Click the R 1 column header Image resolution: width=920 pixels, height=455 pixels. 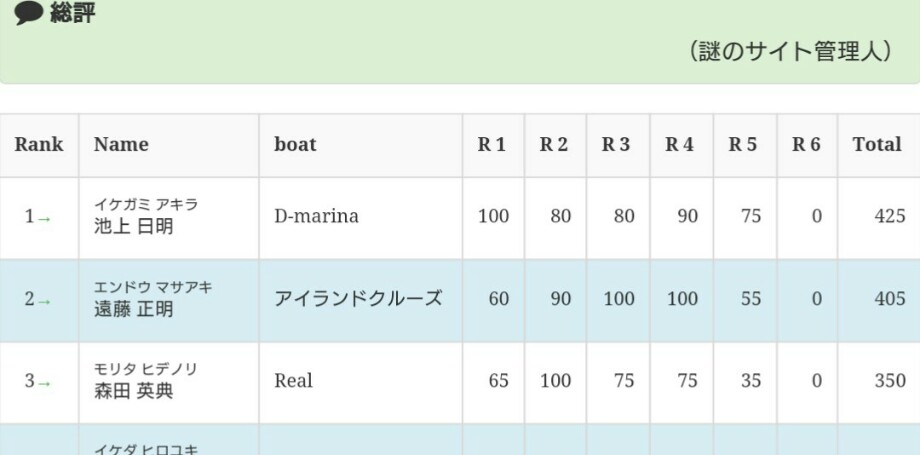[493, 145]
